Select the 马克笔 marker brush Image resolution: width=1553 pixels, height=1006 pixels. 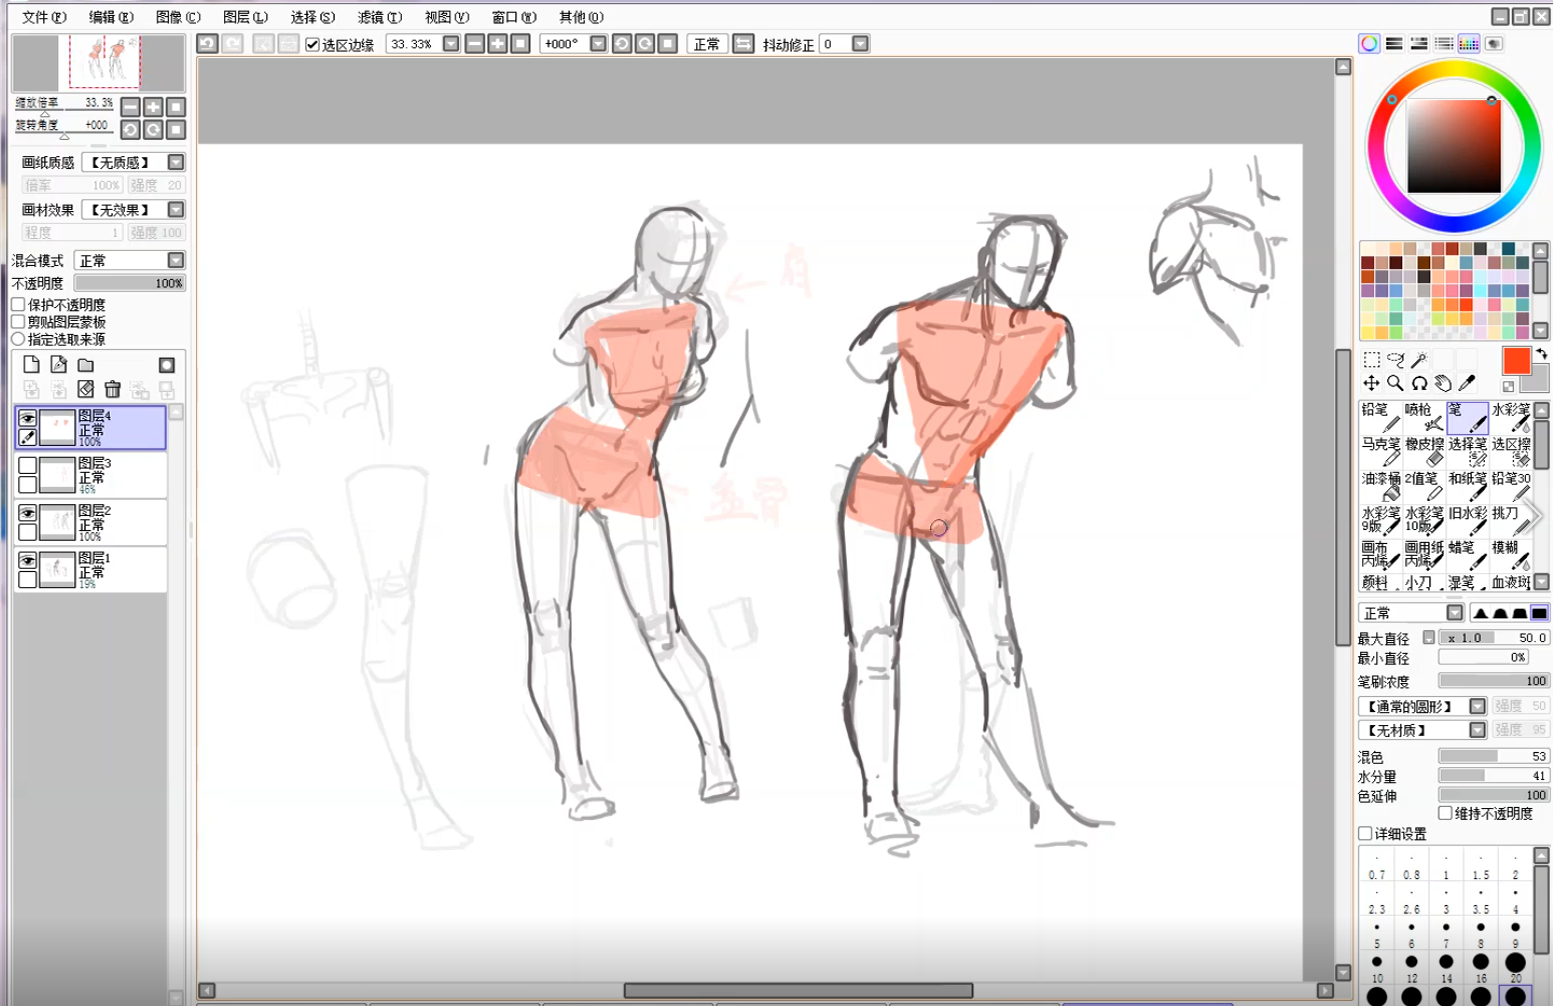click(1380, 451)
